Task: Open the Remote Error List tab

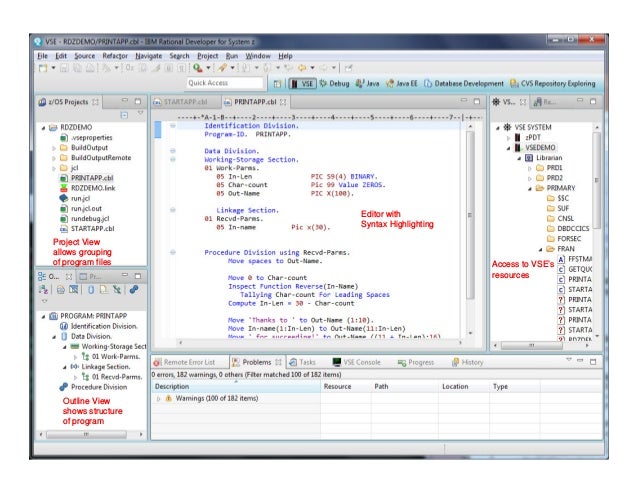Action: tap(184, 362)
